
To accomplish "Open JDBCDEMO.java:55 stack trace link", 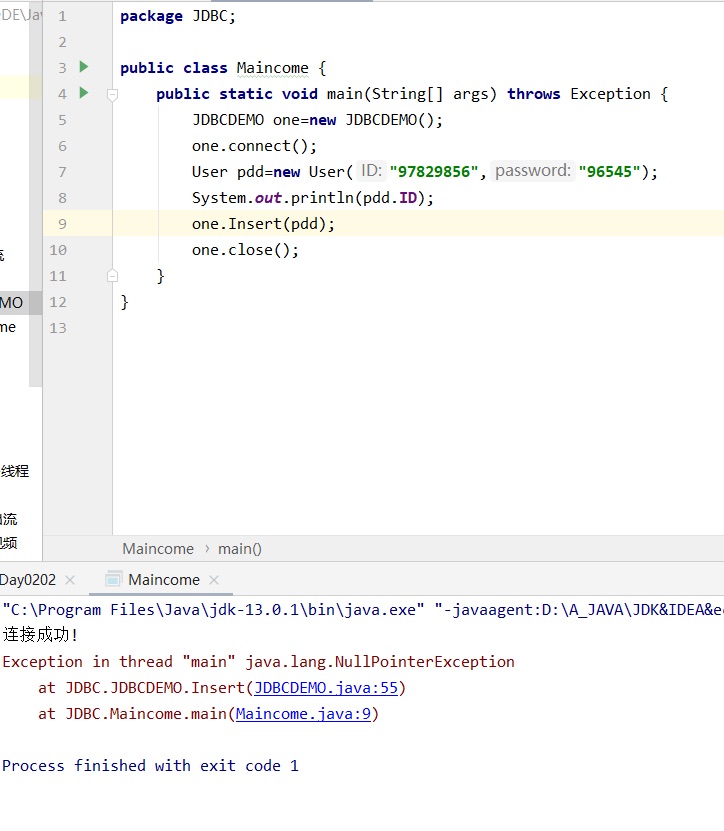I will (x=326, y=688).
